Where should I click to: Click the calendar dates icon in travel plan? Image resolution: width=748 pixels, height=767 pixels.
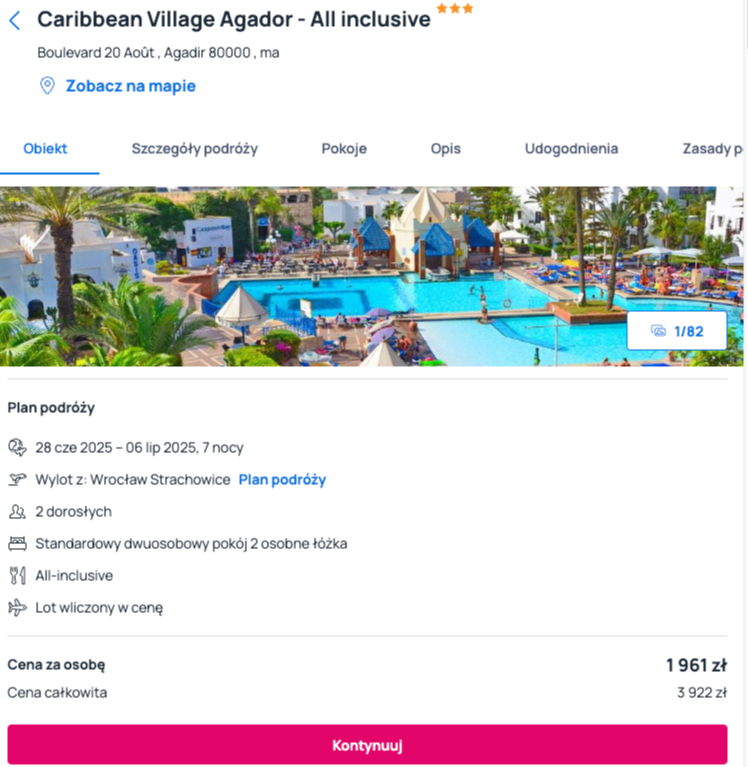tap(18, 448)
